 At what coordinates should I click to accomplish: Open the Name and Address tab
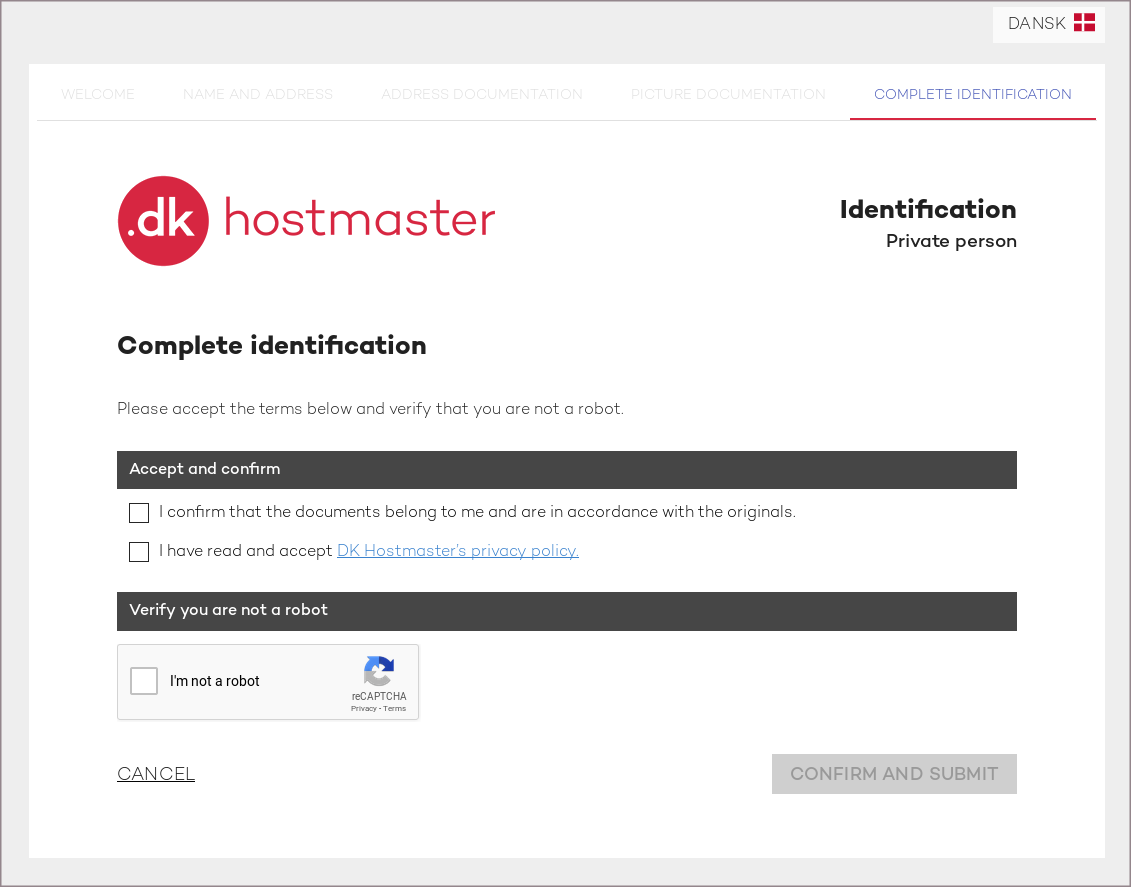[258, 95]
